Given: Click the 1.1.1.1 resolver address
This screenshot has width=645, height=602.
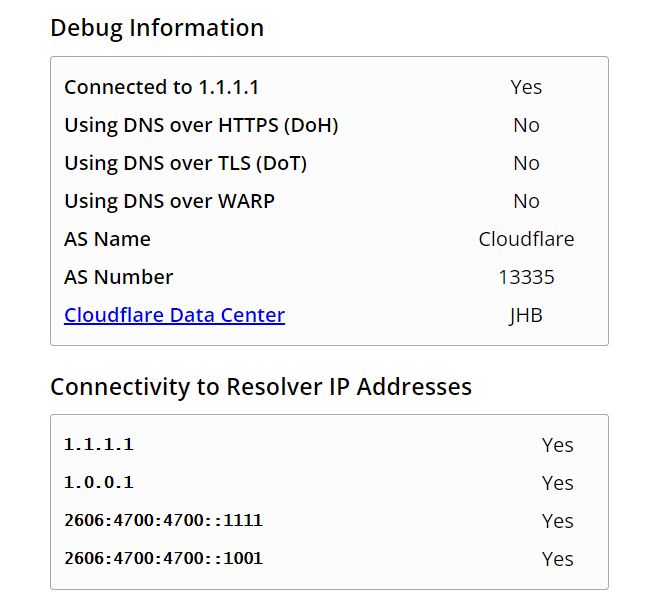Looking at the screenshot, I should tap(99, 444).
